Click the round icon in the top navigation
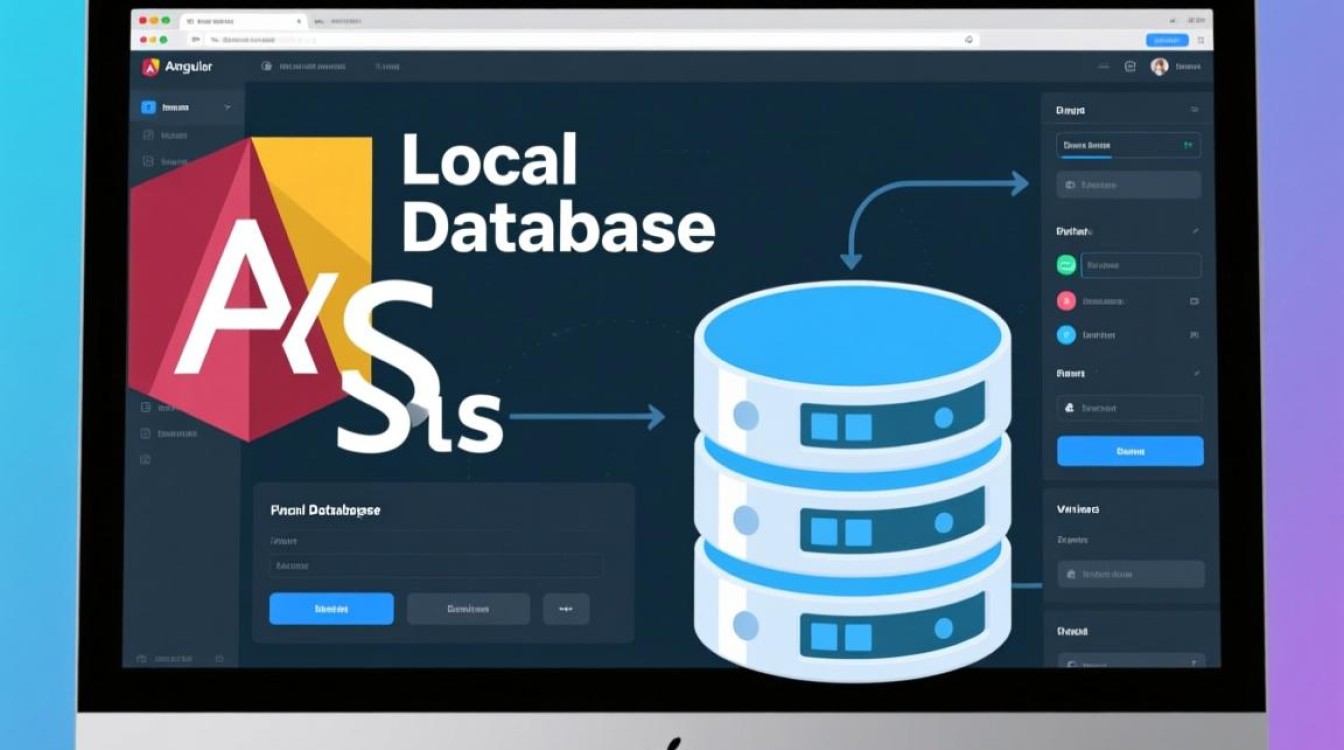Viewport: 1344px width, 750px height. (x=266, y=67)
